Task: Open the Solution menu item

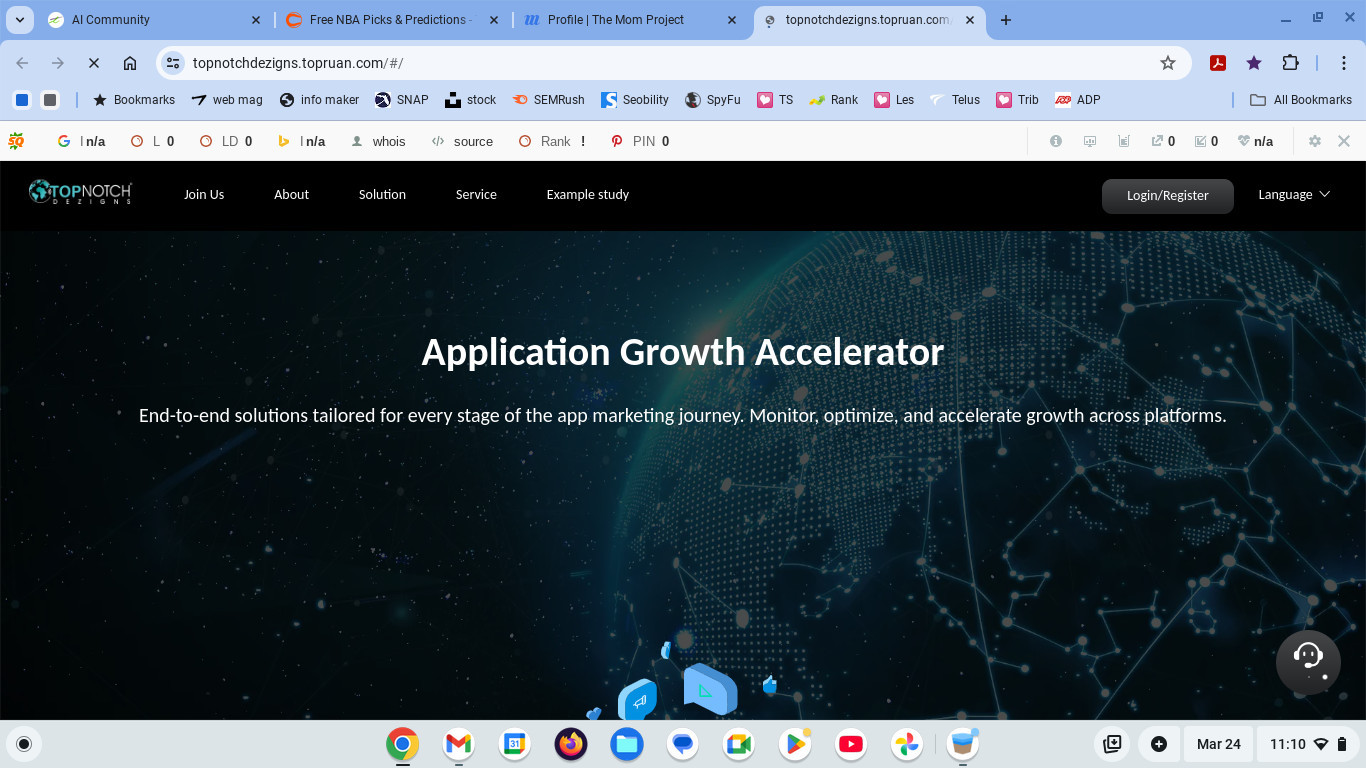Action: pyautogui.click(x=382, y=195)
